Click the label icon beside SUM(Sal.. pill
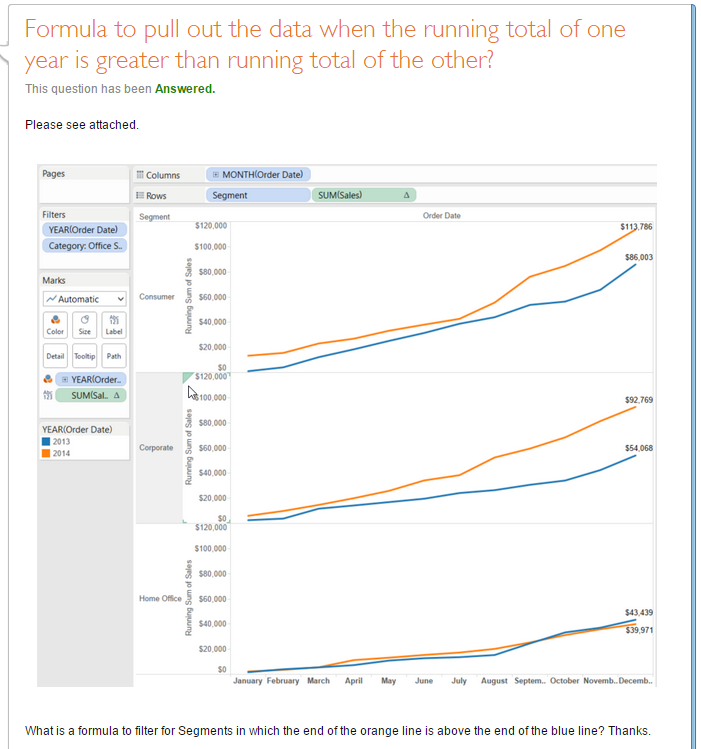 click(x=48, y=395)
